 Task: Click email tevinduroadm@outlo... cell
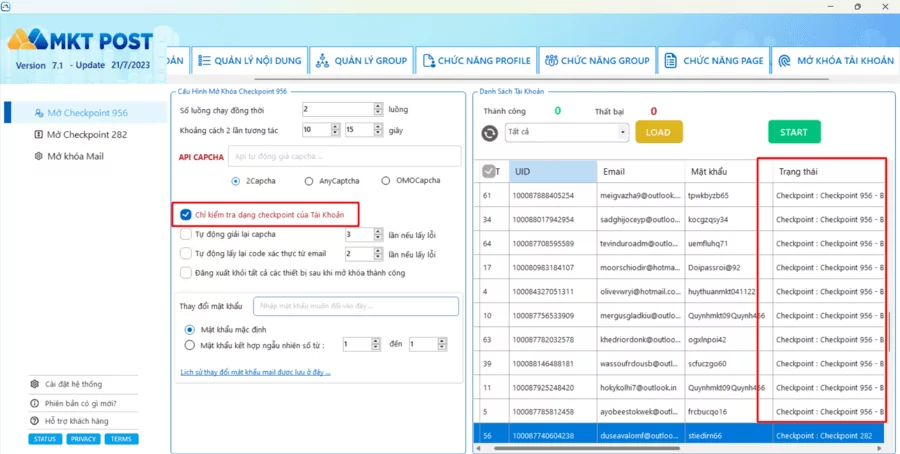pyautogui.click(x=641, y=243)
